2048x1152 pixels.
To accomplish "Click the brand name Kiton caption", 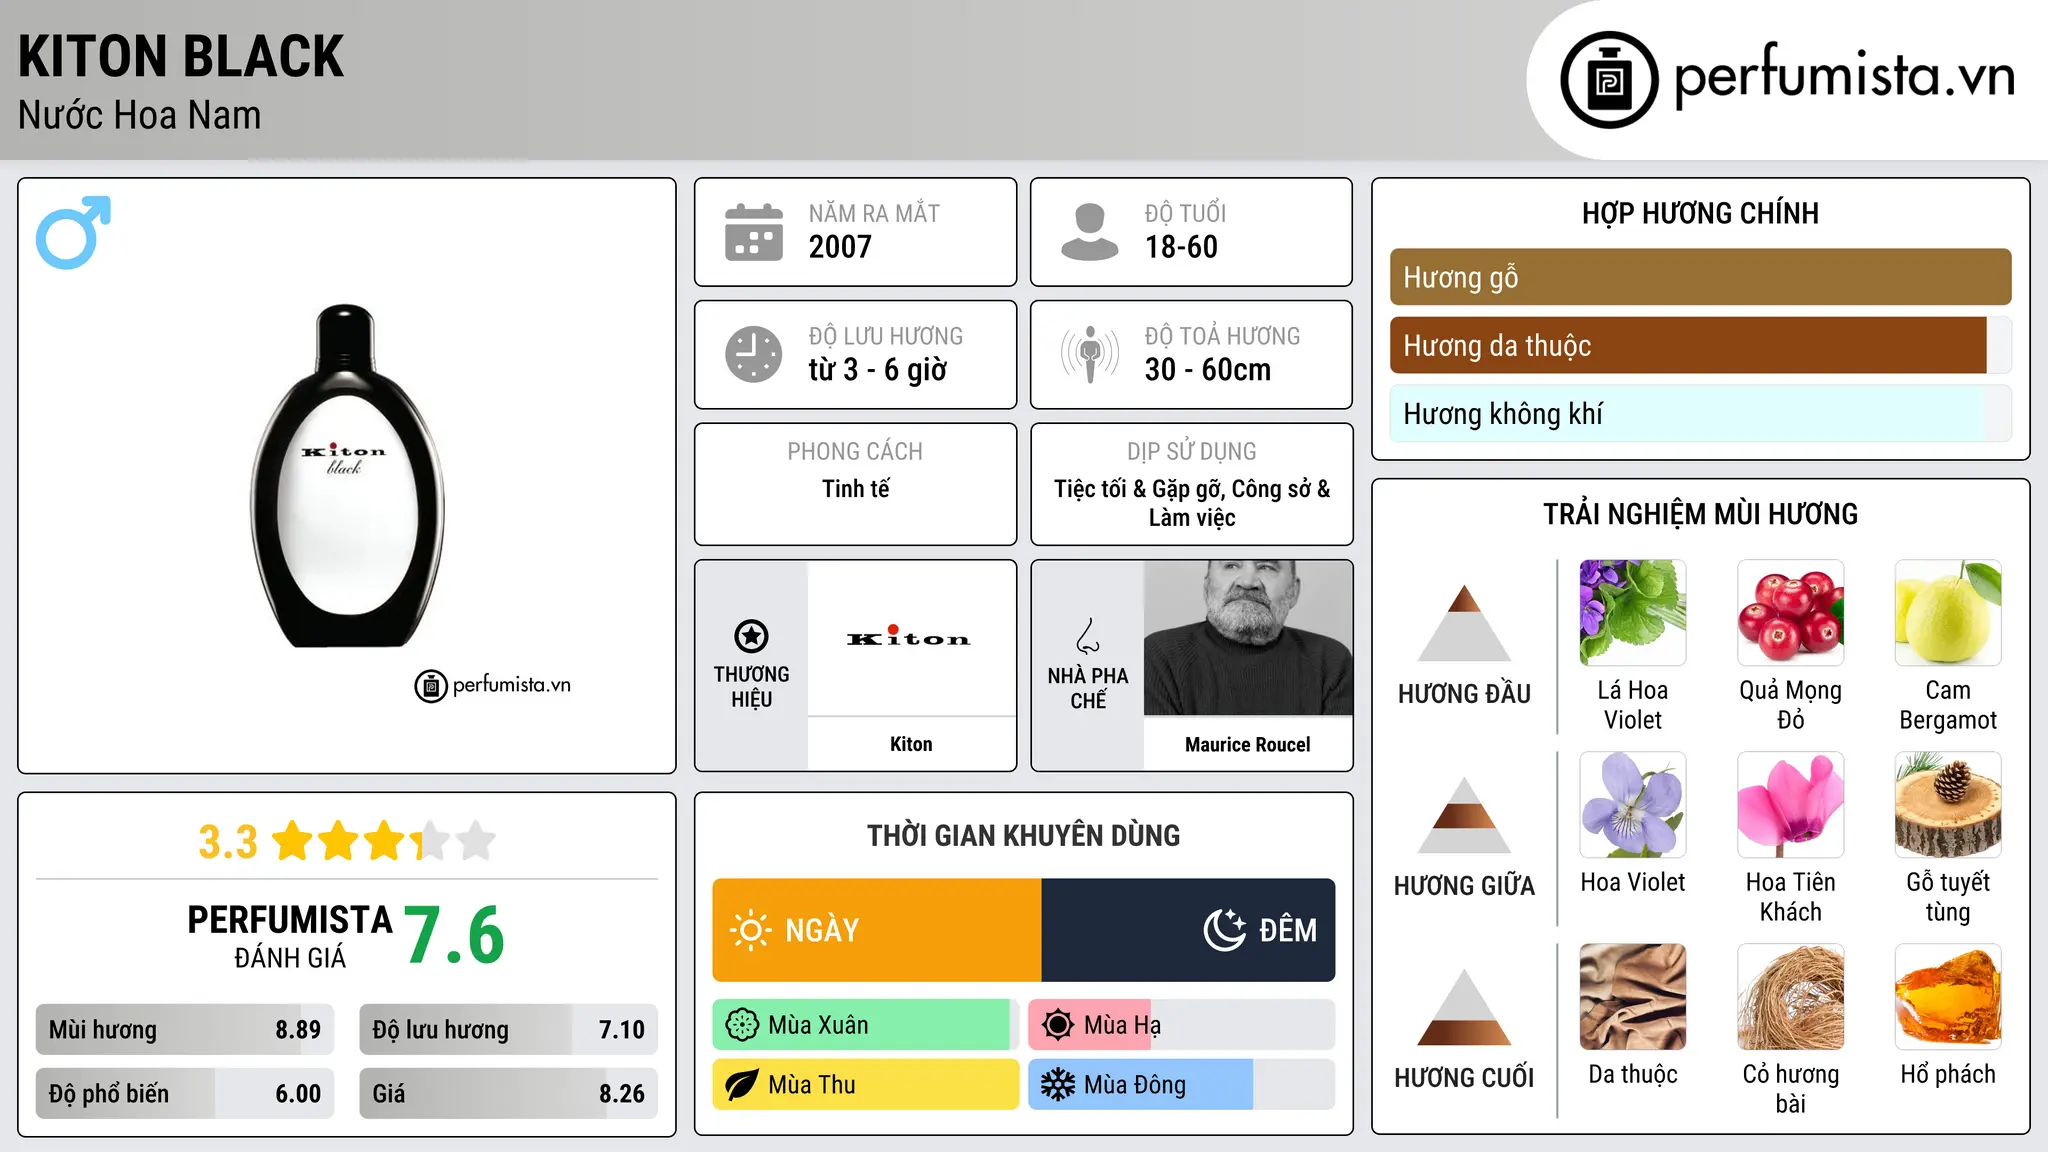I will tap(911, 744).
